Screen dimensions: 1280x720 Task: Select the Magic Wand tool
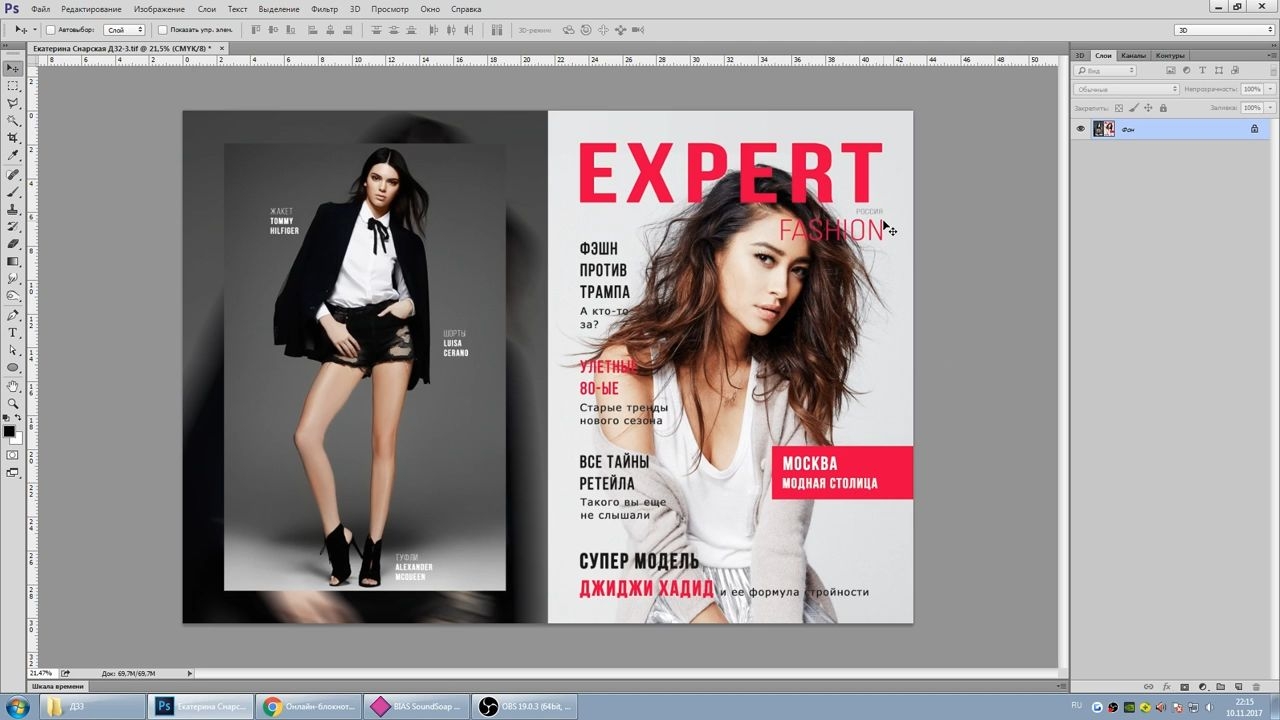(13, 120)
